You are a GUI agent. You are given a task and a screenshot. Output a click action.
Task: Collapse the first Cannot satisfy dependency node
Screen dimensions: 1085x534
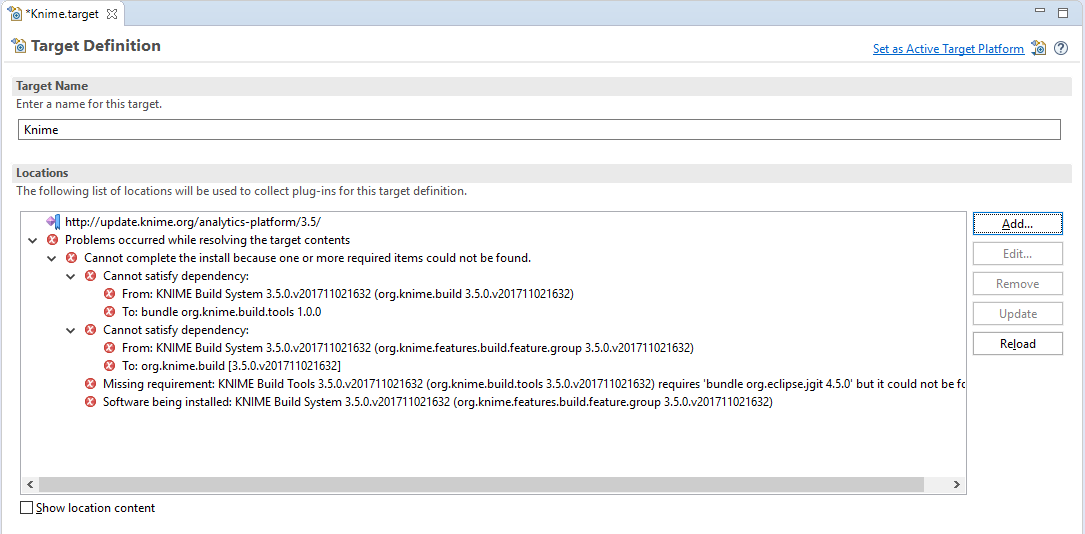[71, 276]
